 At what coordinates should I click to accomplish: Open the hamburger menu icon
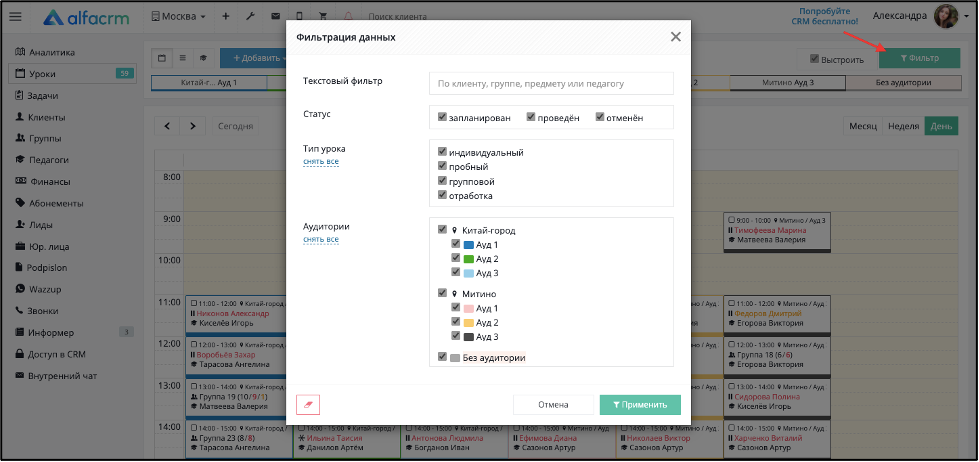click(15, 17)
